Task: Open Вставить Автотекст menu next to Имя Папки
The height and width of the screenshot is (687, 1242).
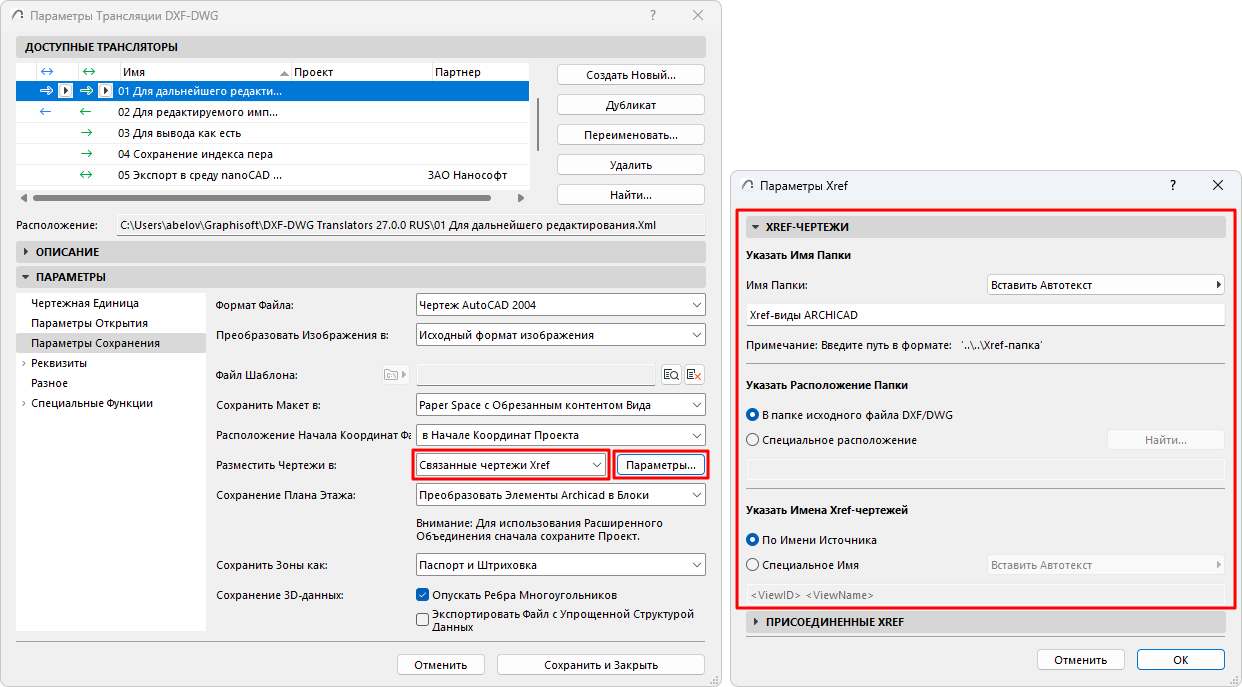Action: [1106, 285]
